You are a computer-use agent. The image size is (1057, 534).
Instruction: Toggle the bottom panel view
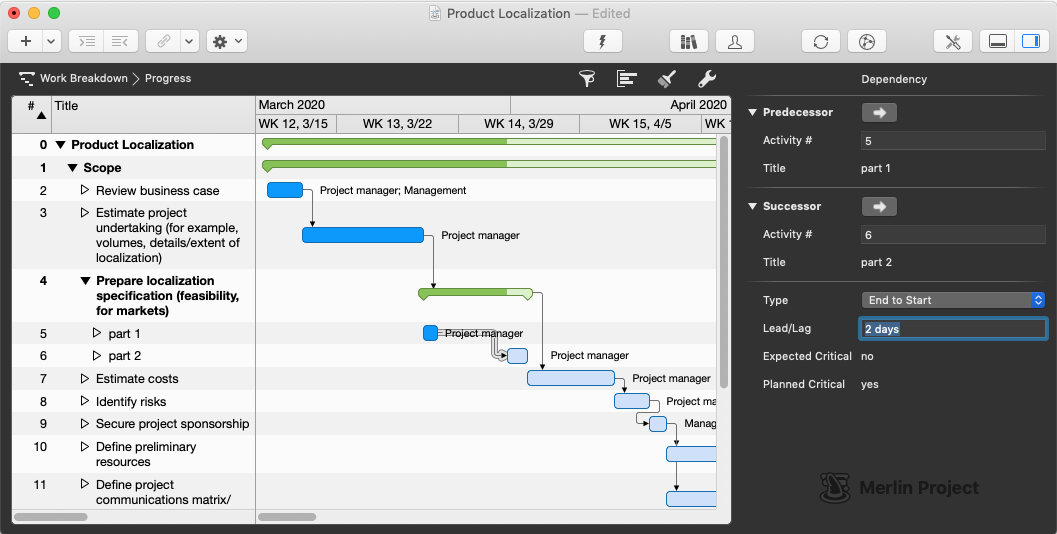tap(996, 41)
